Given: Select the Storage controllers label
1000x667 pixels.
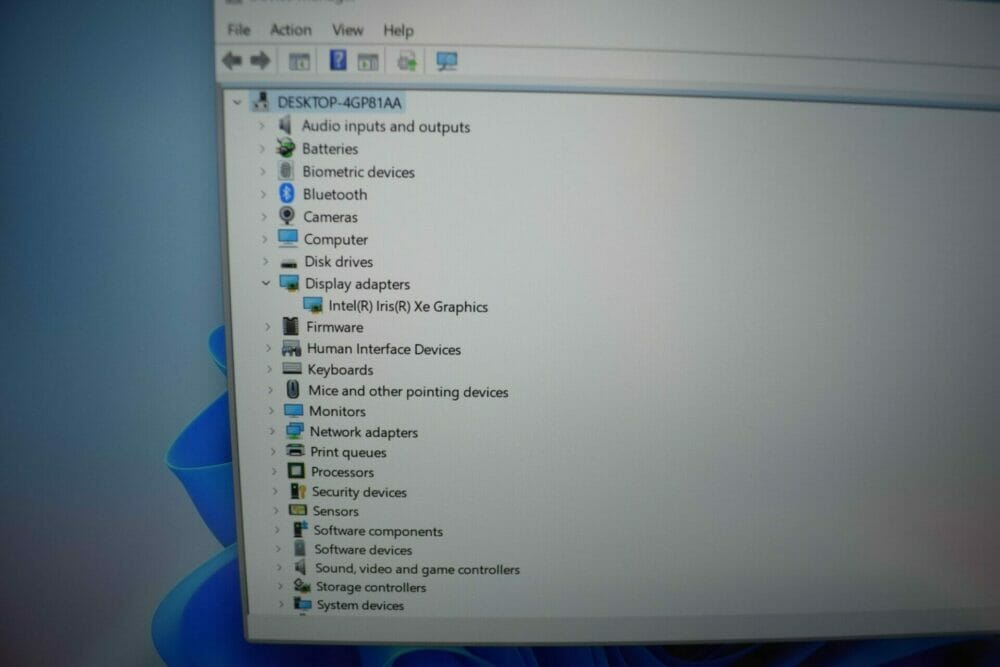Looking at the screenshot, I should point(371,587).
